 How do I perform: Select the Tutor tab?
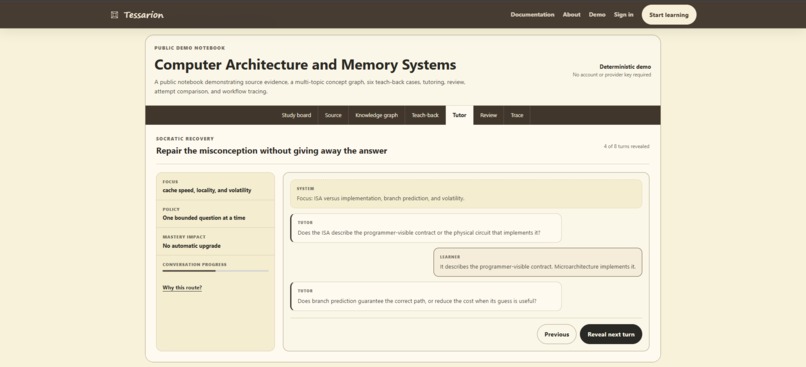pyautogui.click(x=459, y=115)
